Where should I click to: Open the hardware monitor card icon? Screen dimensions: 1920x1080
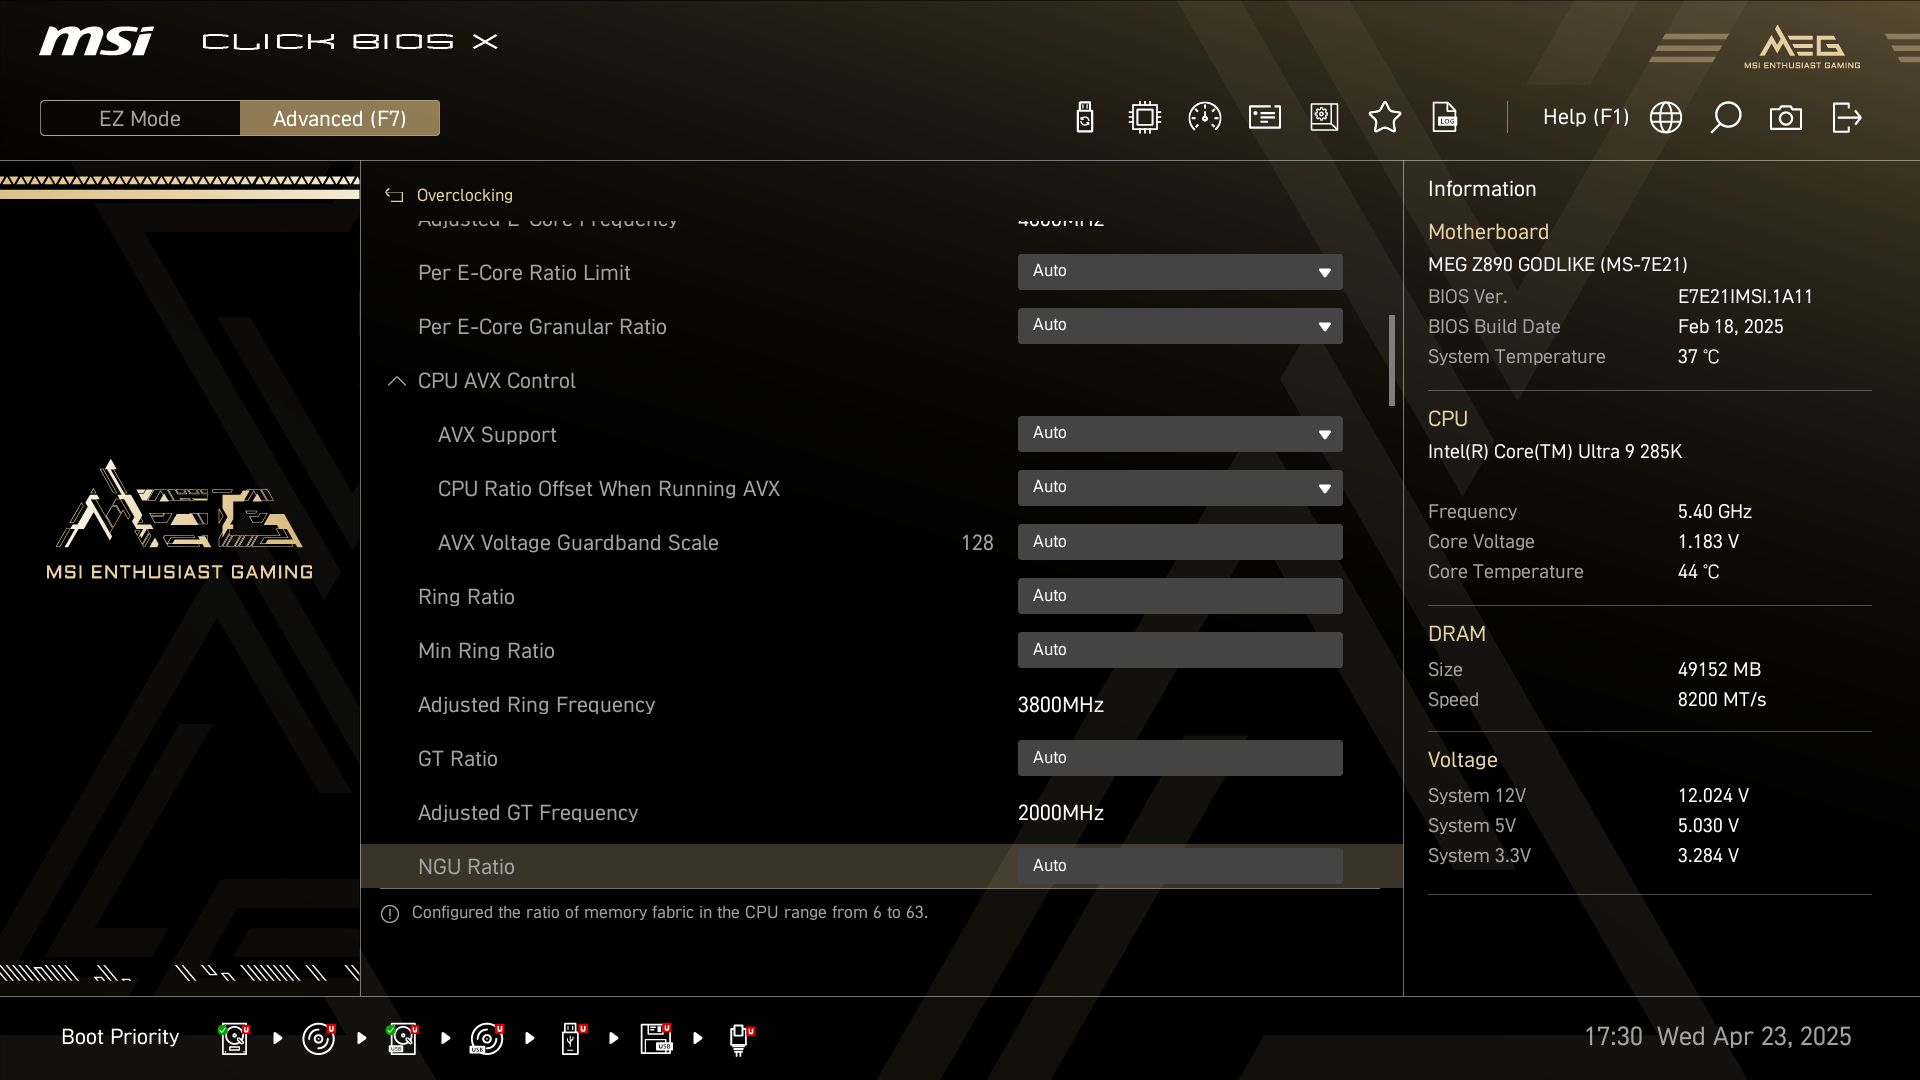click(1264, 118)
